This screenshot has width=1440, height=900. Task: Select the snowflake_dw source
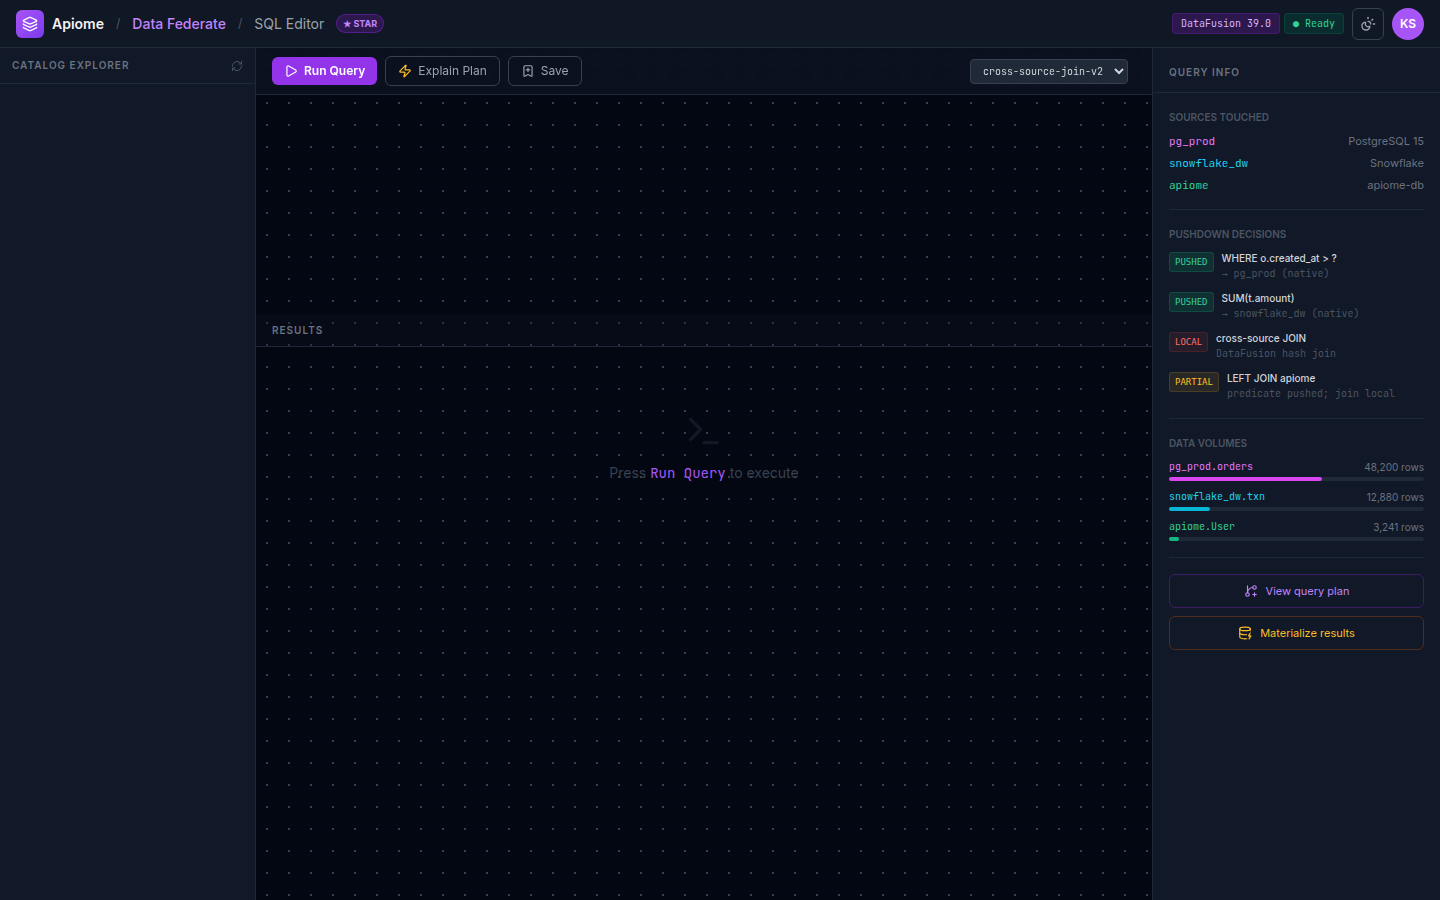1208,164
